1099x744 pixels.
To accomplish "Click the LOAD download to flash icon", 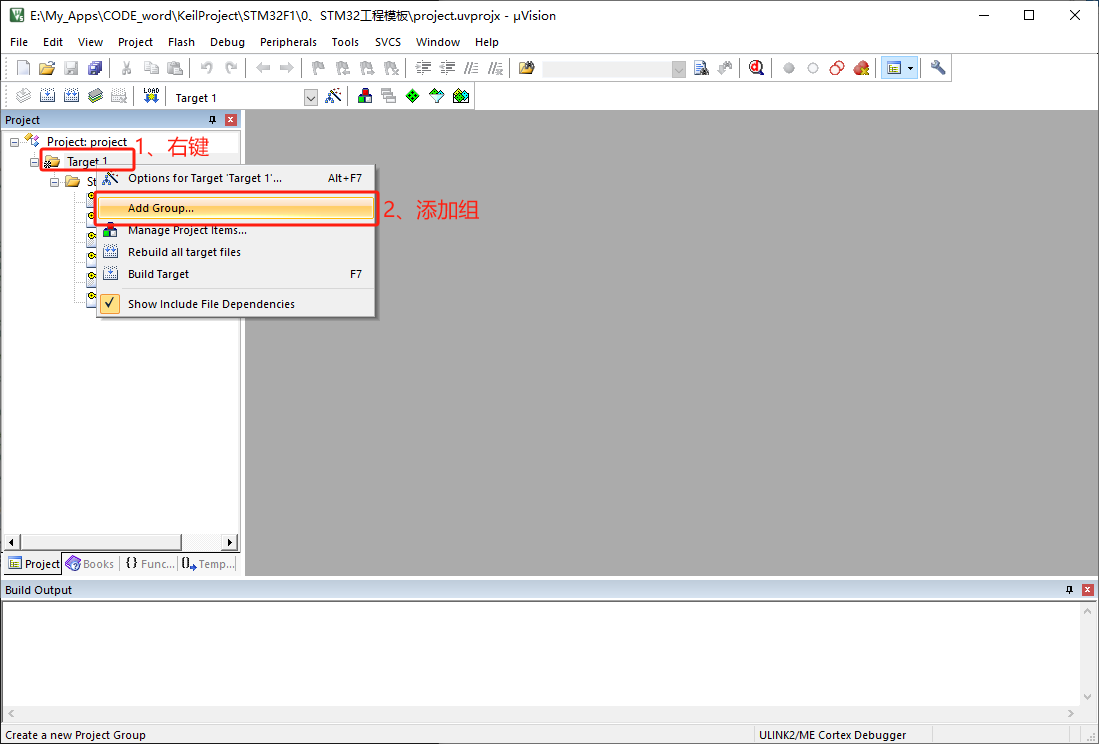I will [151, 96].
